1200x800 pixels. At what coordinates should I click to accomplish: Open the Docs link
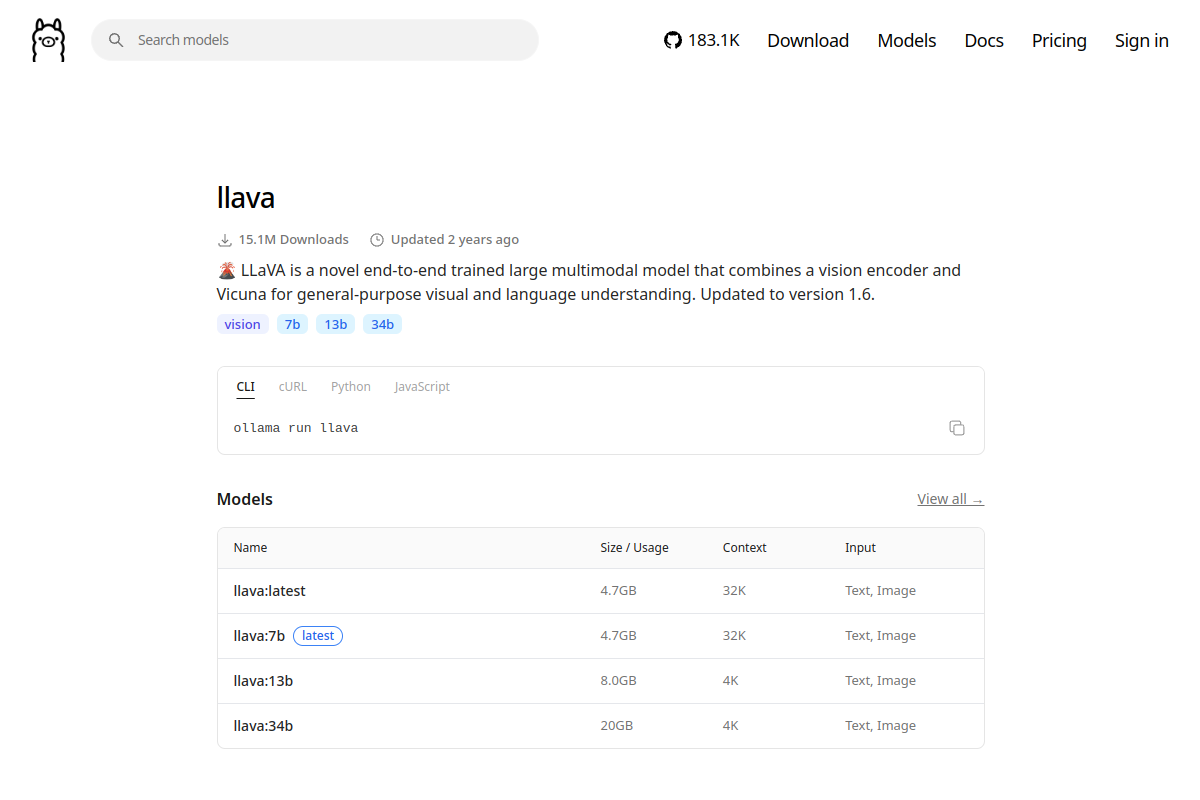tap(984, 40)
